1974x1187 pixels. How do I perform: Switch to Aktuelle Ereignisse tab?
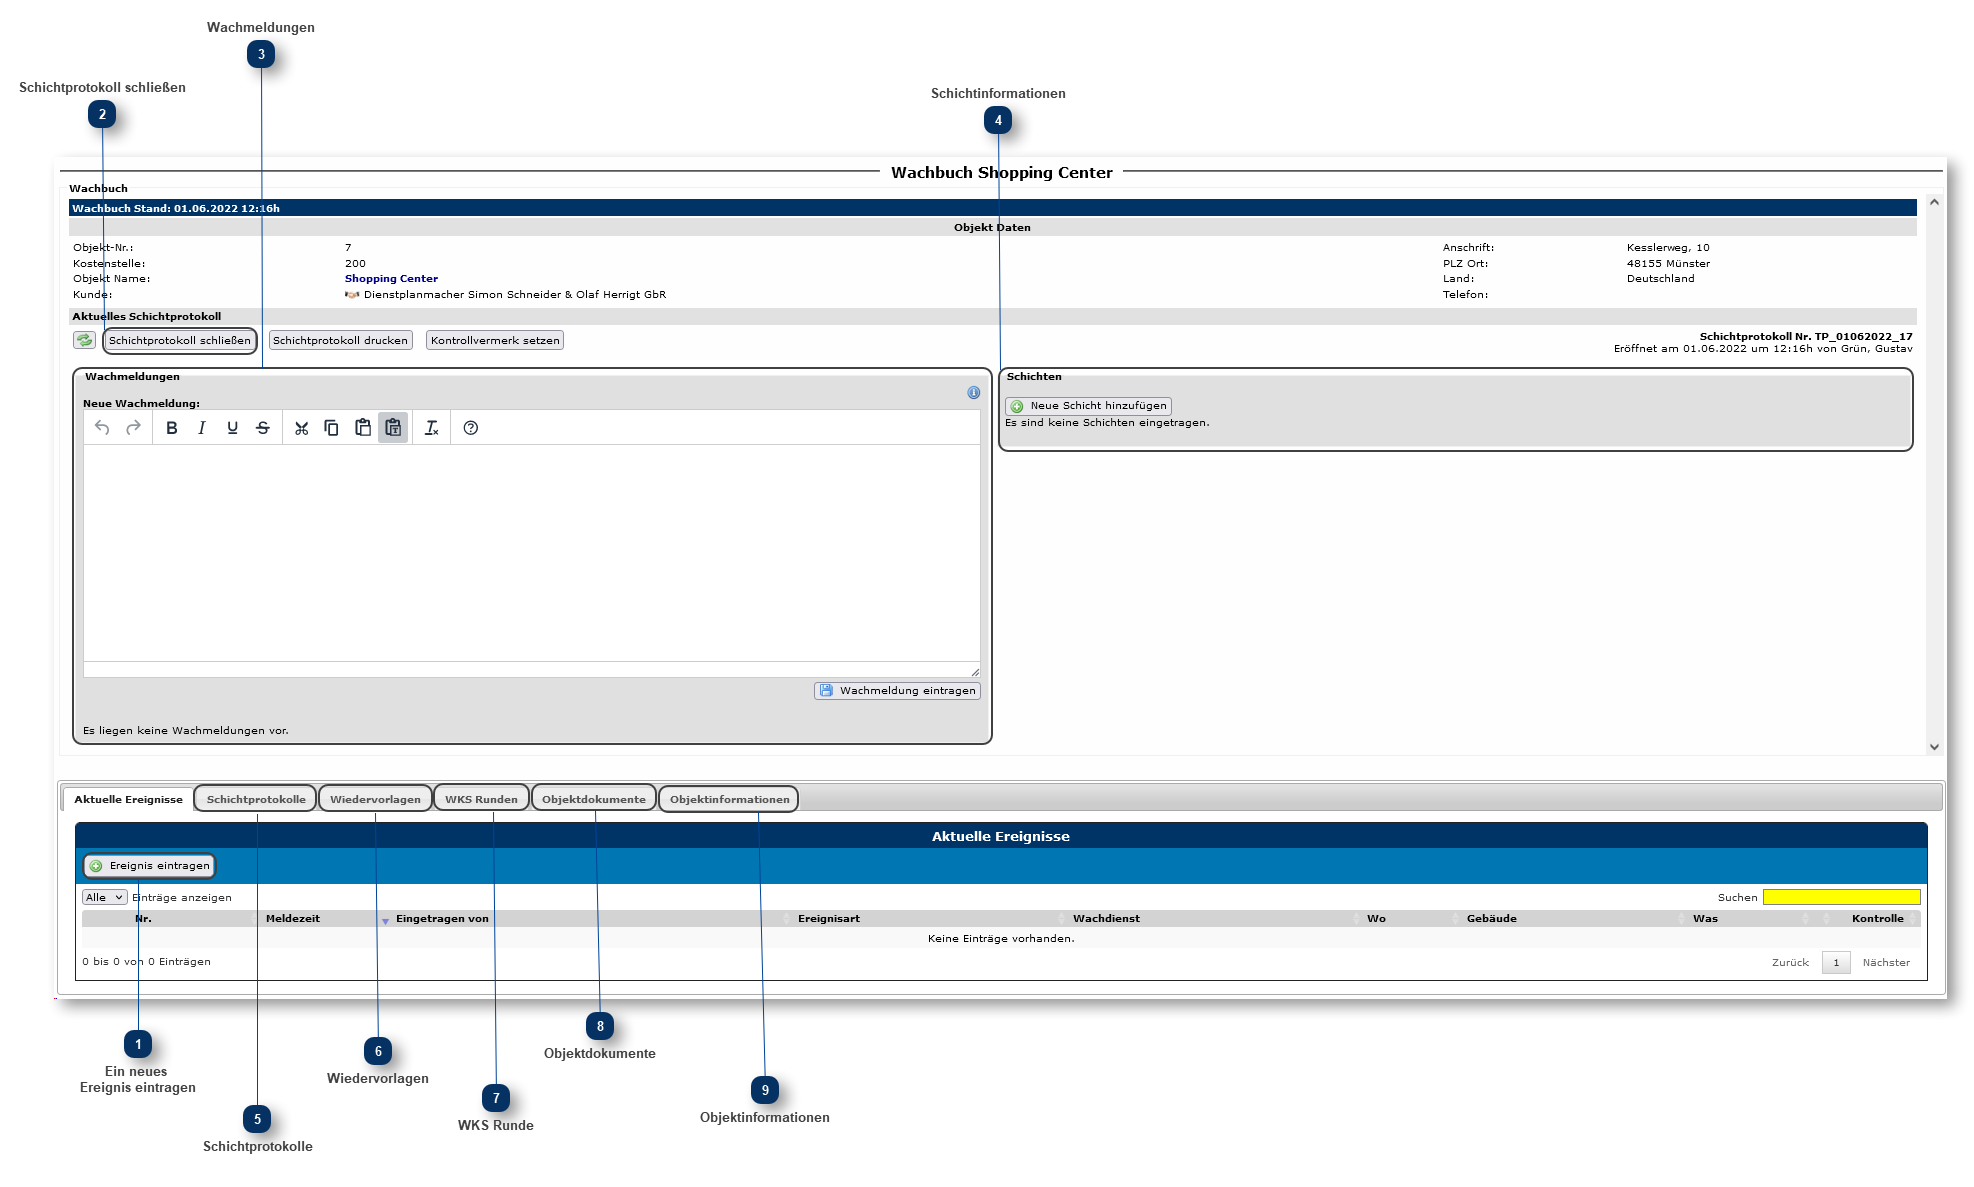[128, 799]
